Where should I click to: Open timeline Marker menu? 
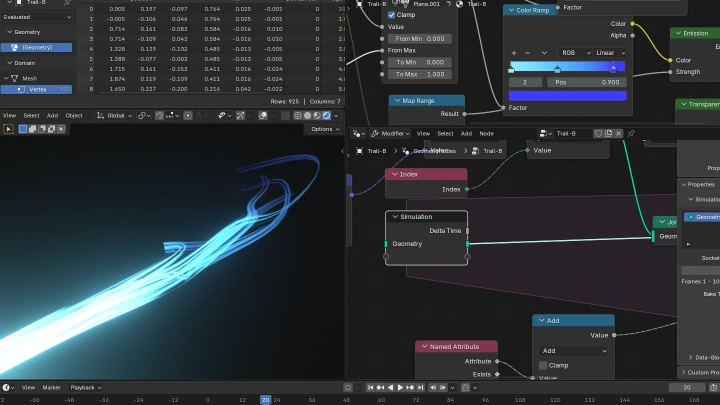[x=51, y=388]
